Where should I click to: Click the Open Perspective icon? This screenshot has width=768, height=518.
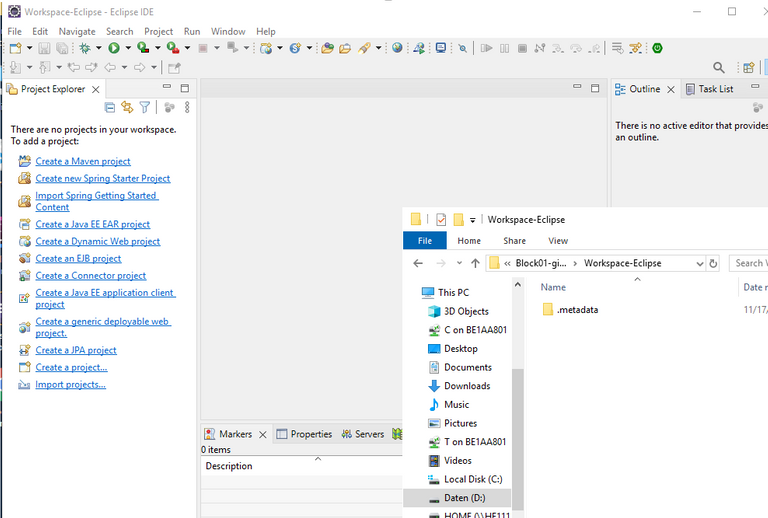click(x=748, y=68)
